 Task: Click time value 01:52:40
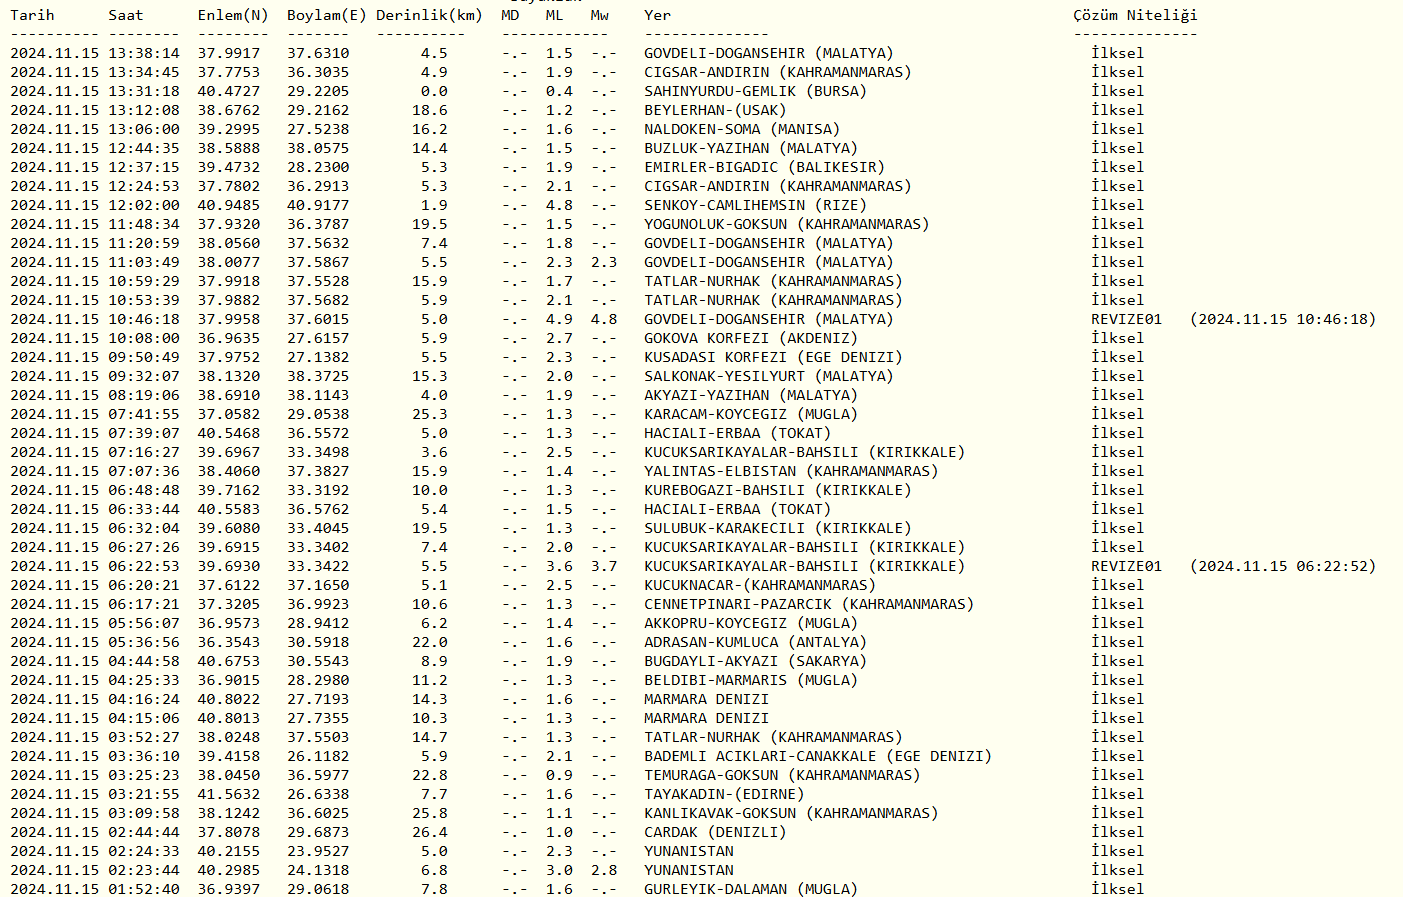point(144,889)
